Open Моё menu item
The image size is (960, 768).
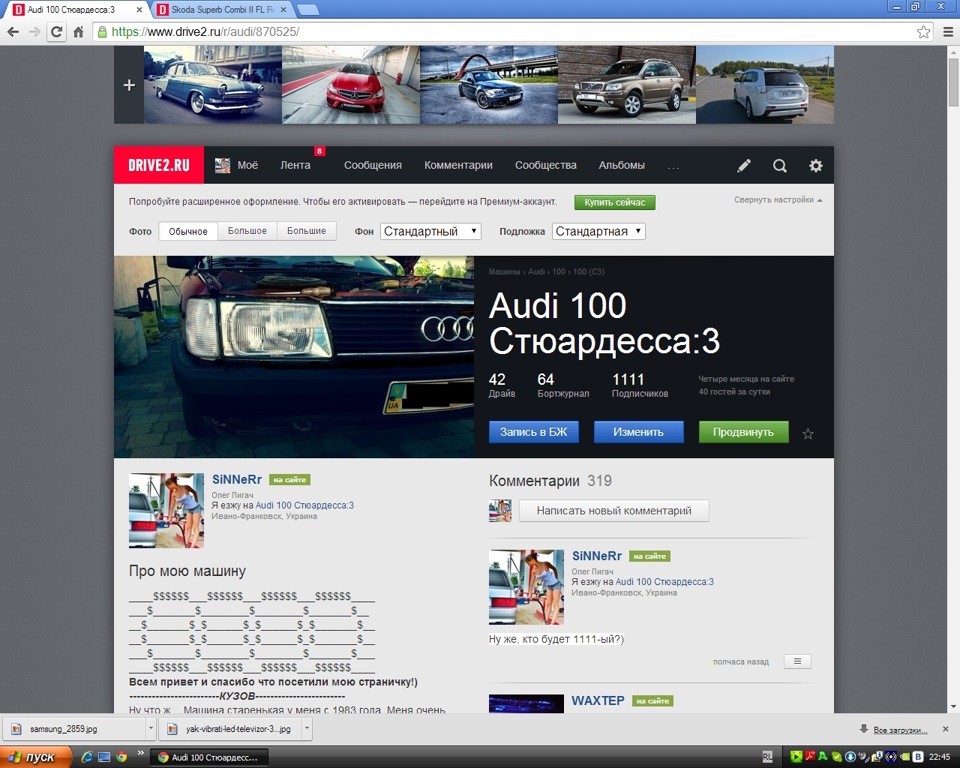click(236, 165)
